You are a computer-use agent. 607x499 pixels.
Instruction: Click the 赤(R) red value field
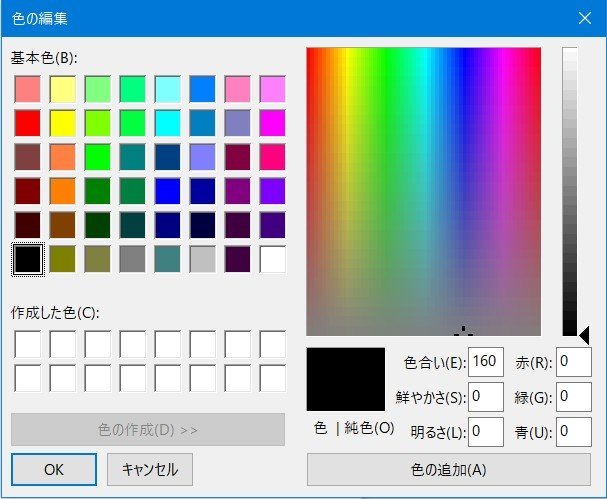[574, 362]
